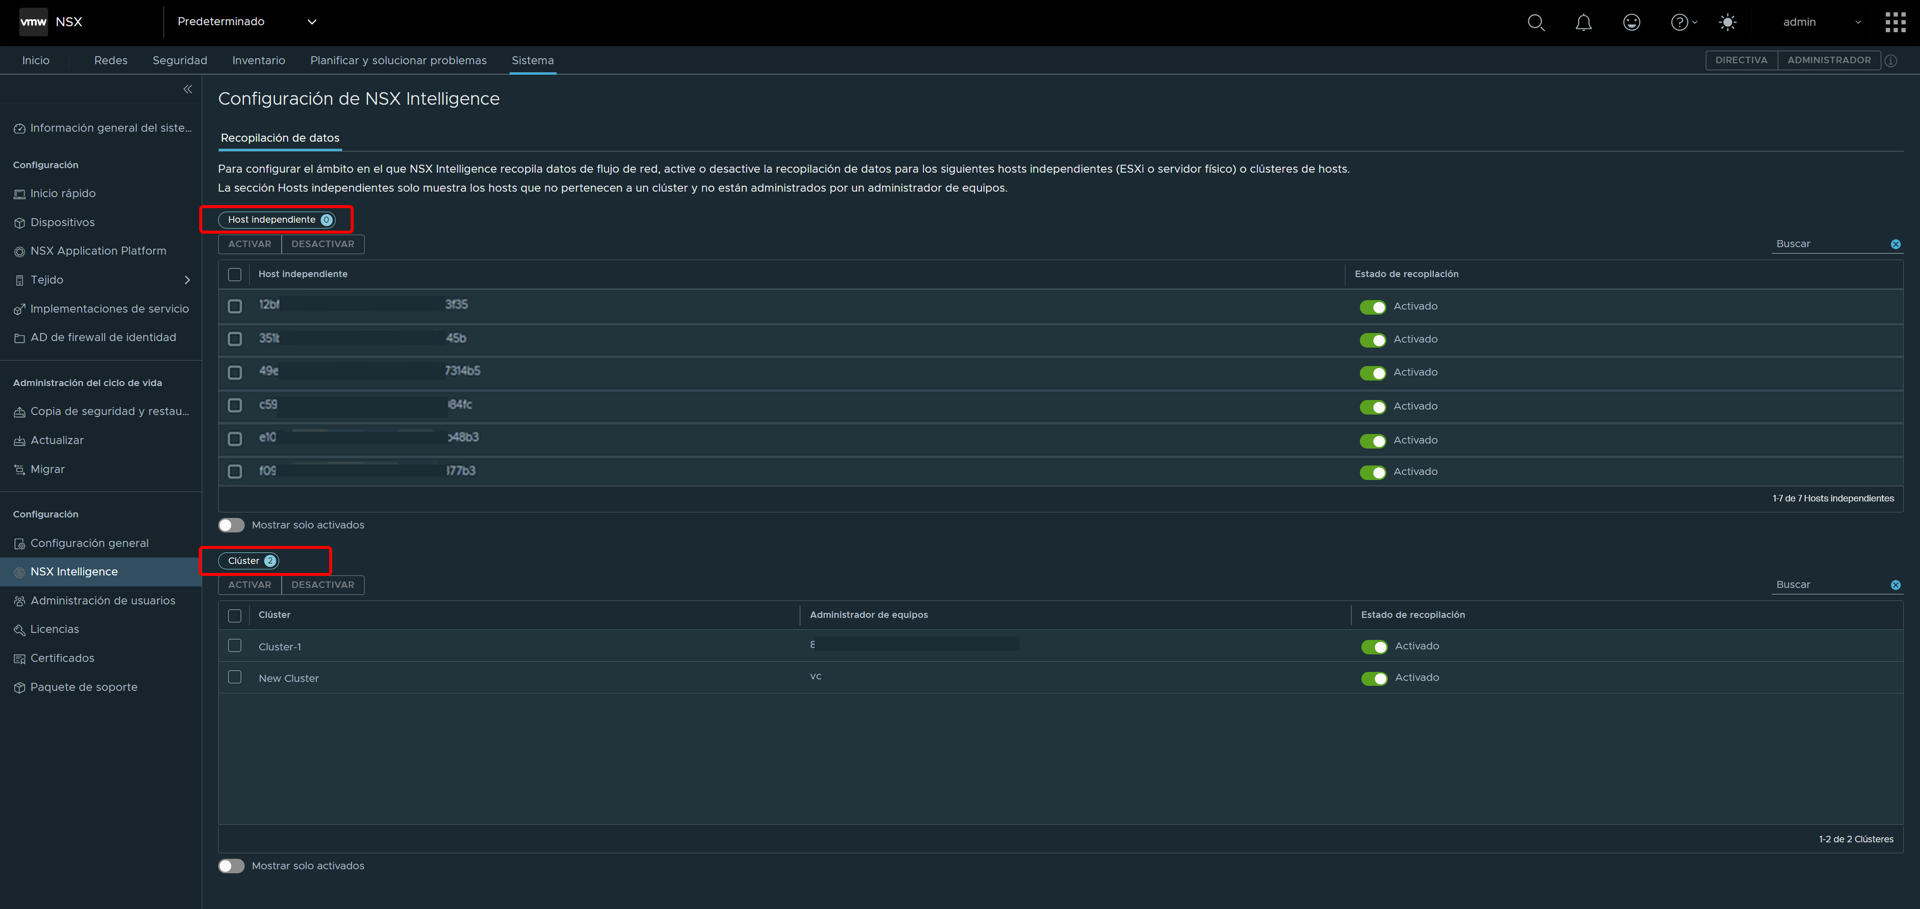Check the host f09 row checkbox
Screen dimensions: 1920x909
pos(235,471)
